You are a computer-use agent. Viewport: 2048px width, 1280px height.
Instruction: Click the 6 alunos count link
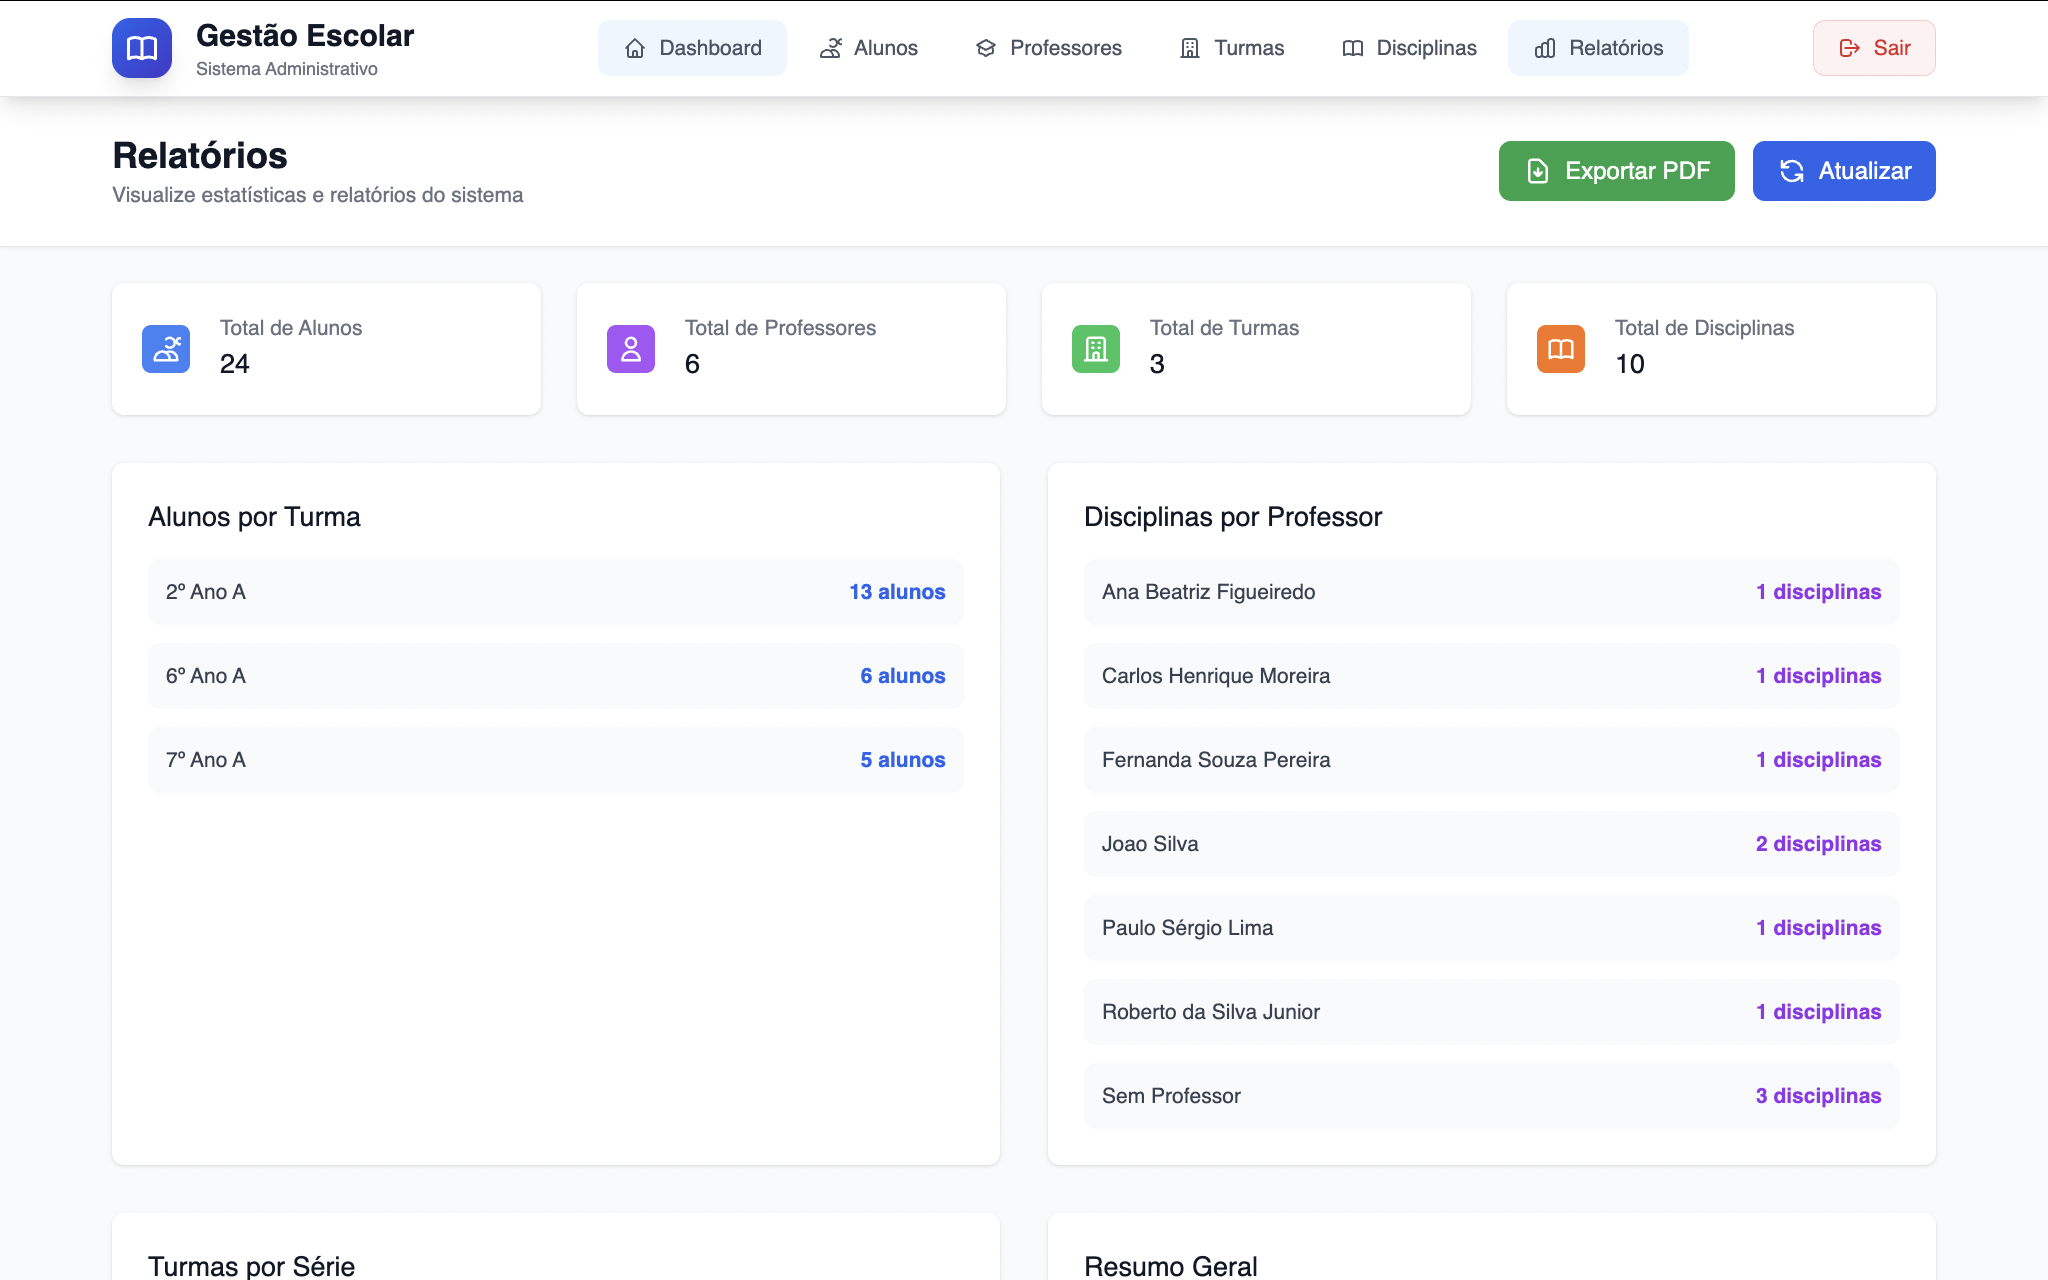(x=902, y=676)
